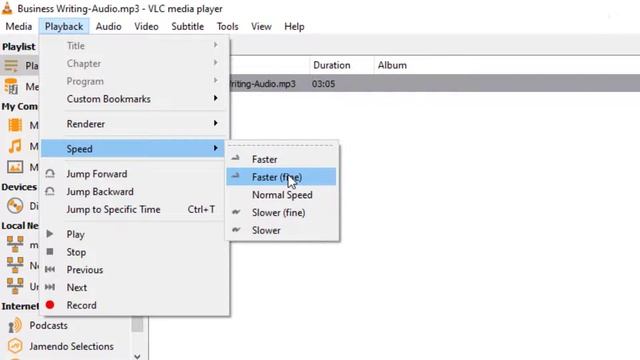Viewport: 640px width, 360px height.
Task: Choose Slower (fine) speed option
Action: tap(282, 212)
